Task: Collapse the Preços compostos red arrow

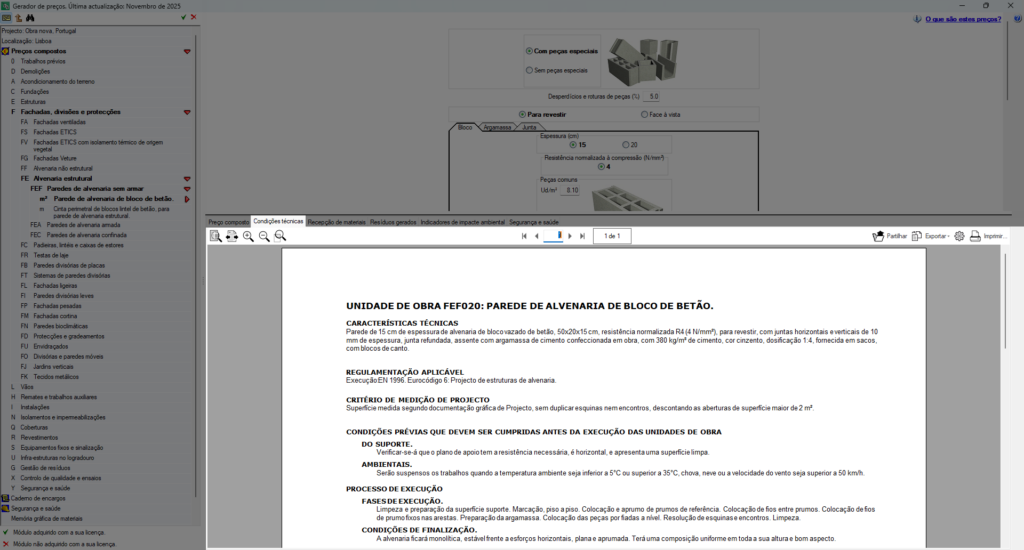Action: [187, 52]
